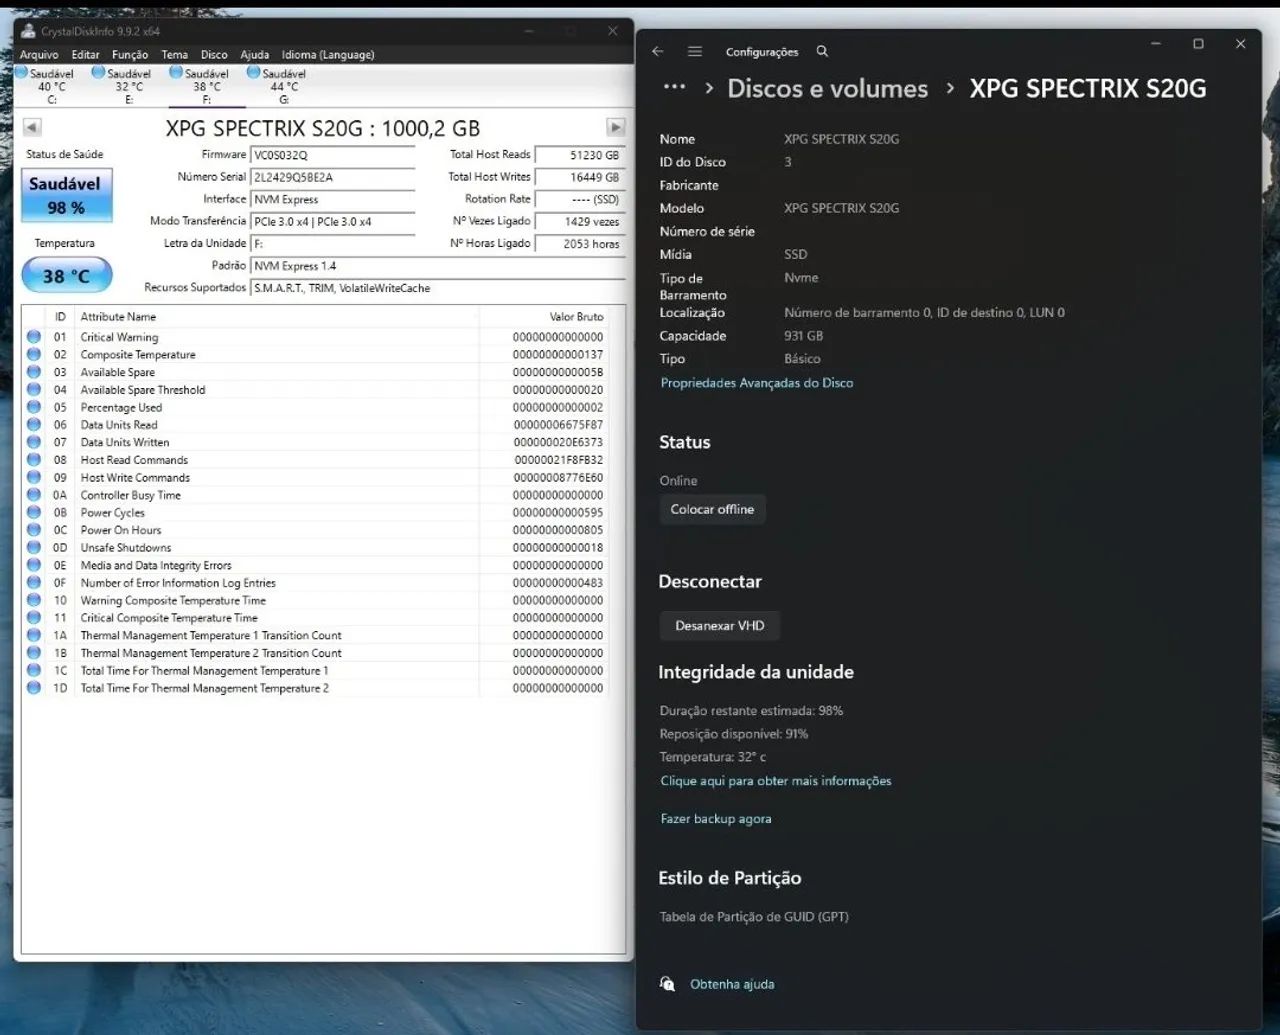
Task: Open the Tema menu
Action: pyautogui.click(x=174, y=55)
